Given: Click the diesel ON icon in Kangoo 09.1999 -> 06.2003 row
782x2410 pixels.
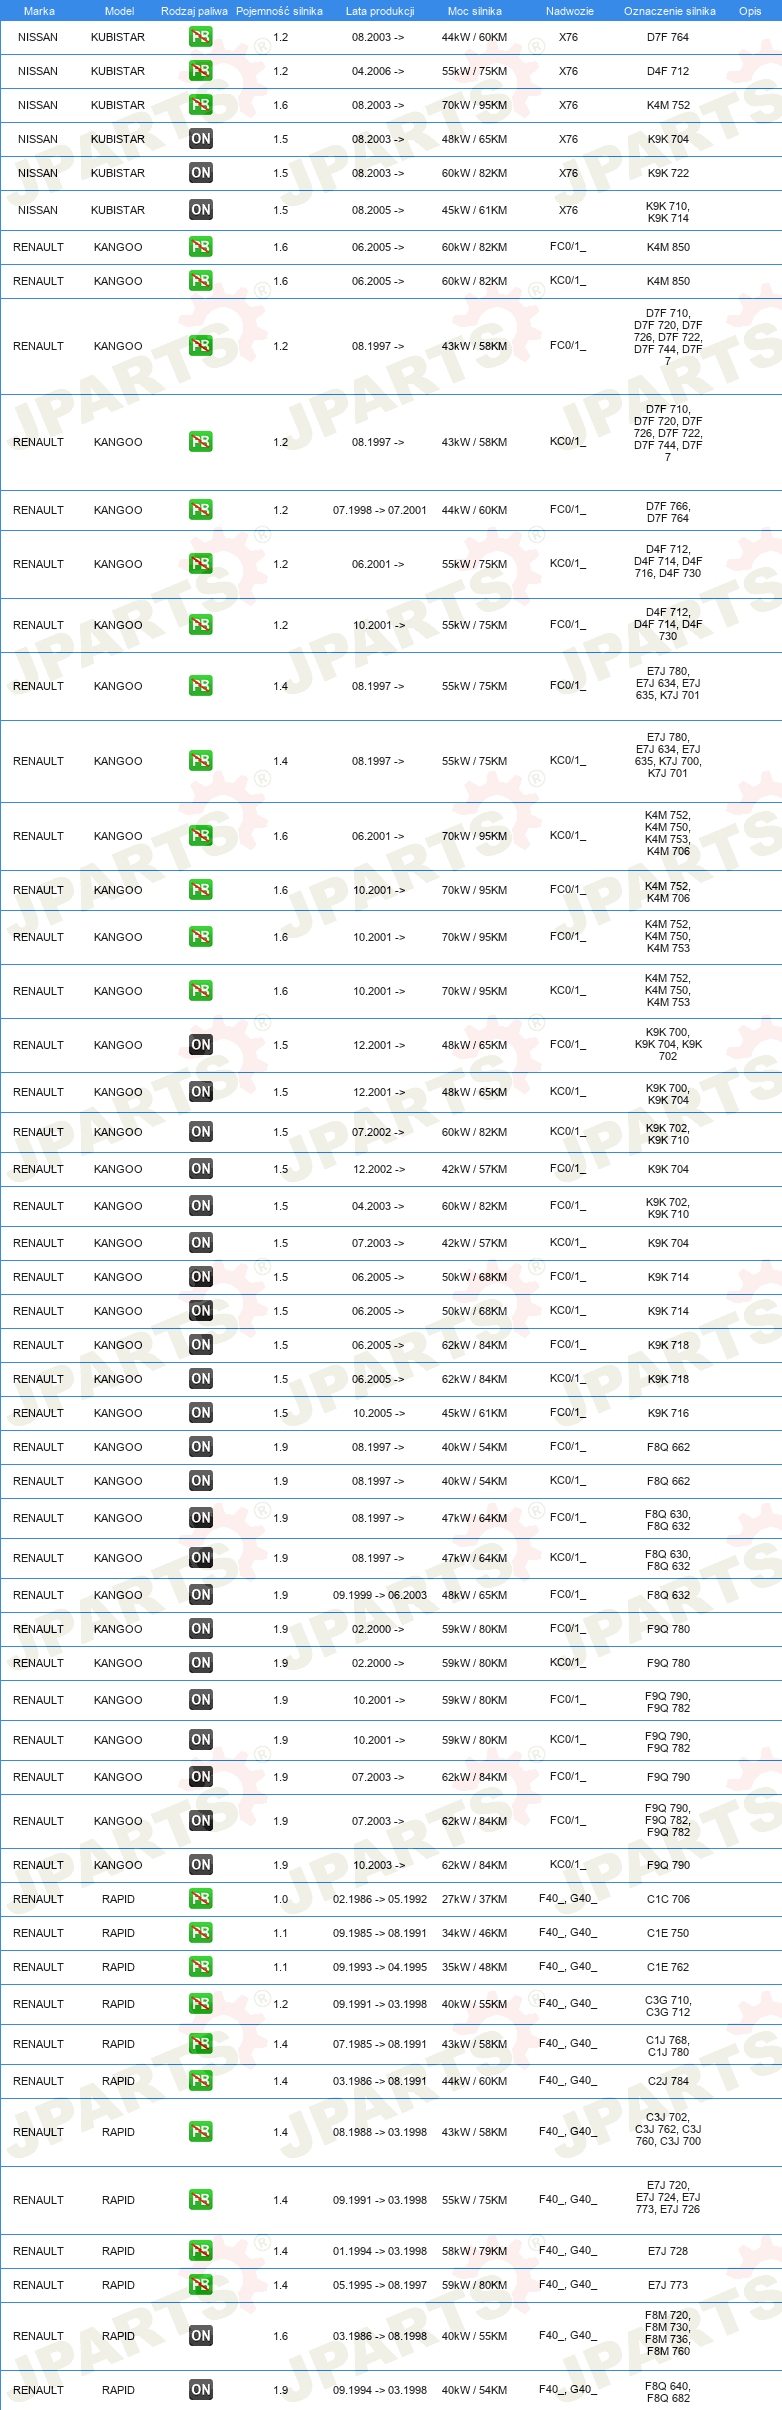Looking at the screenshot, I should click(201, 1595).
